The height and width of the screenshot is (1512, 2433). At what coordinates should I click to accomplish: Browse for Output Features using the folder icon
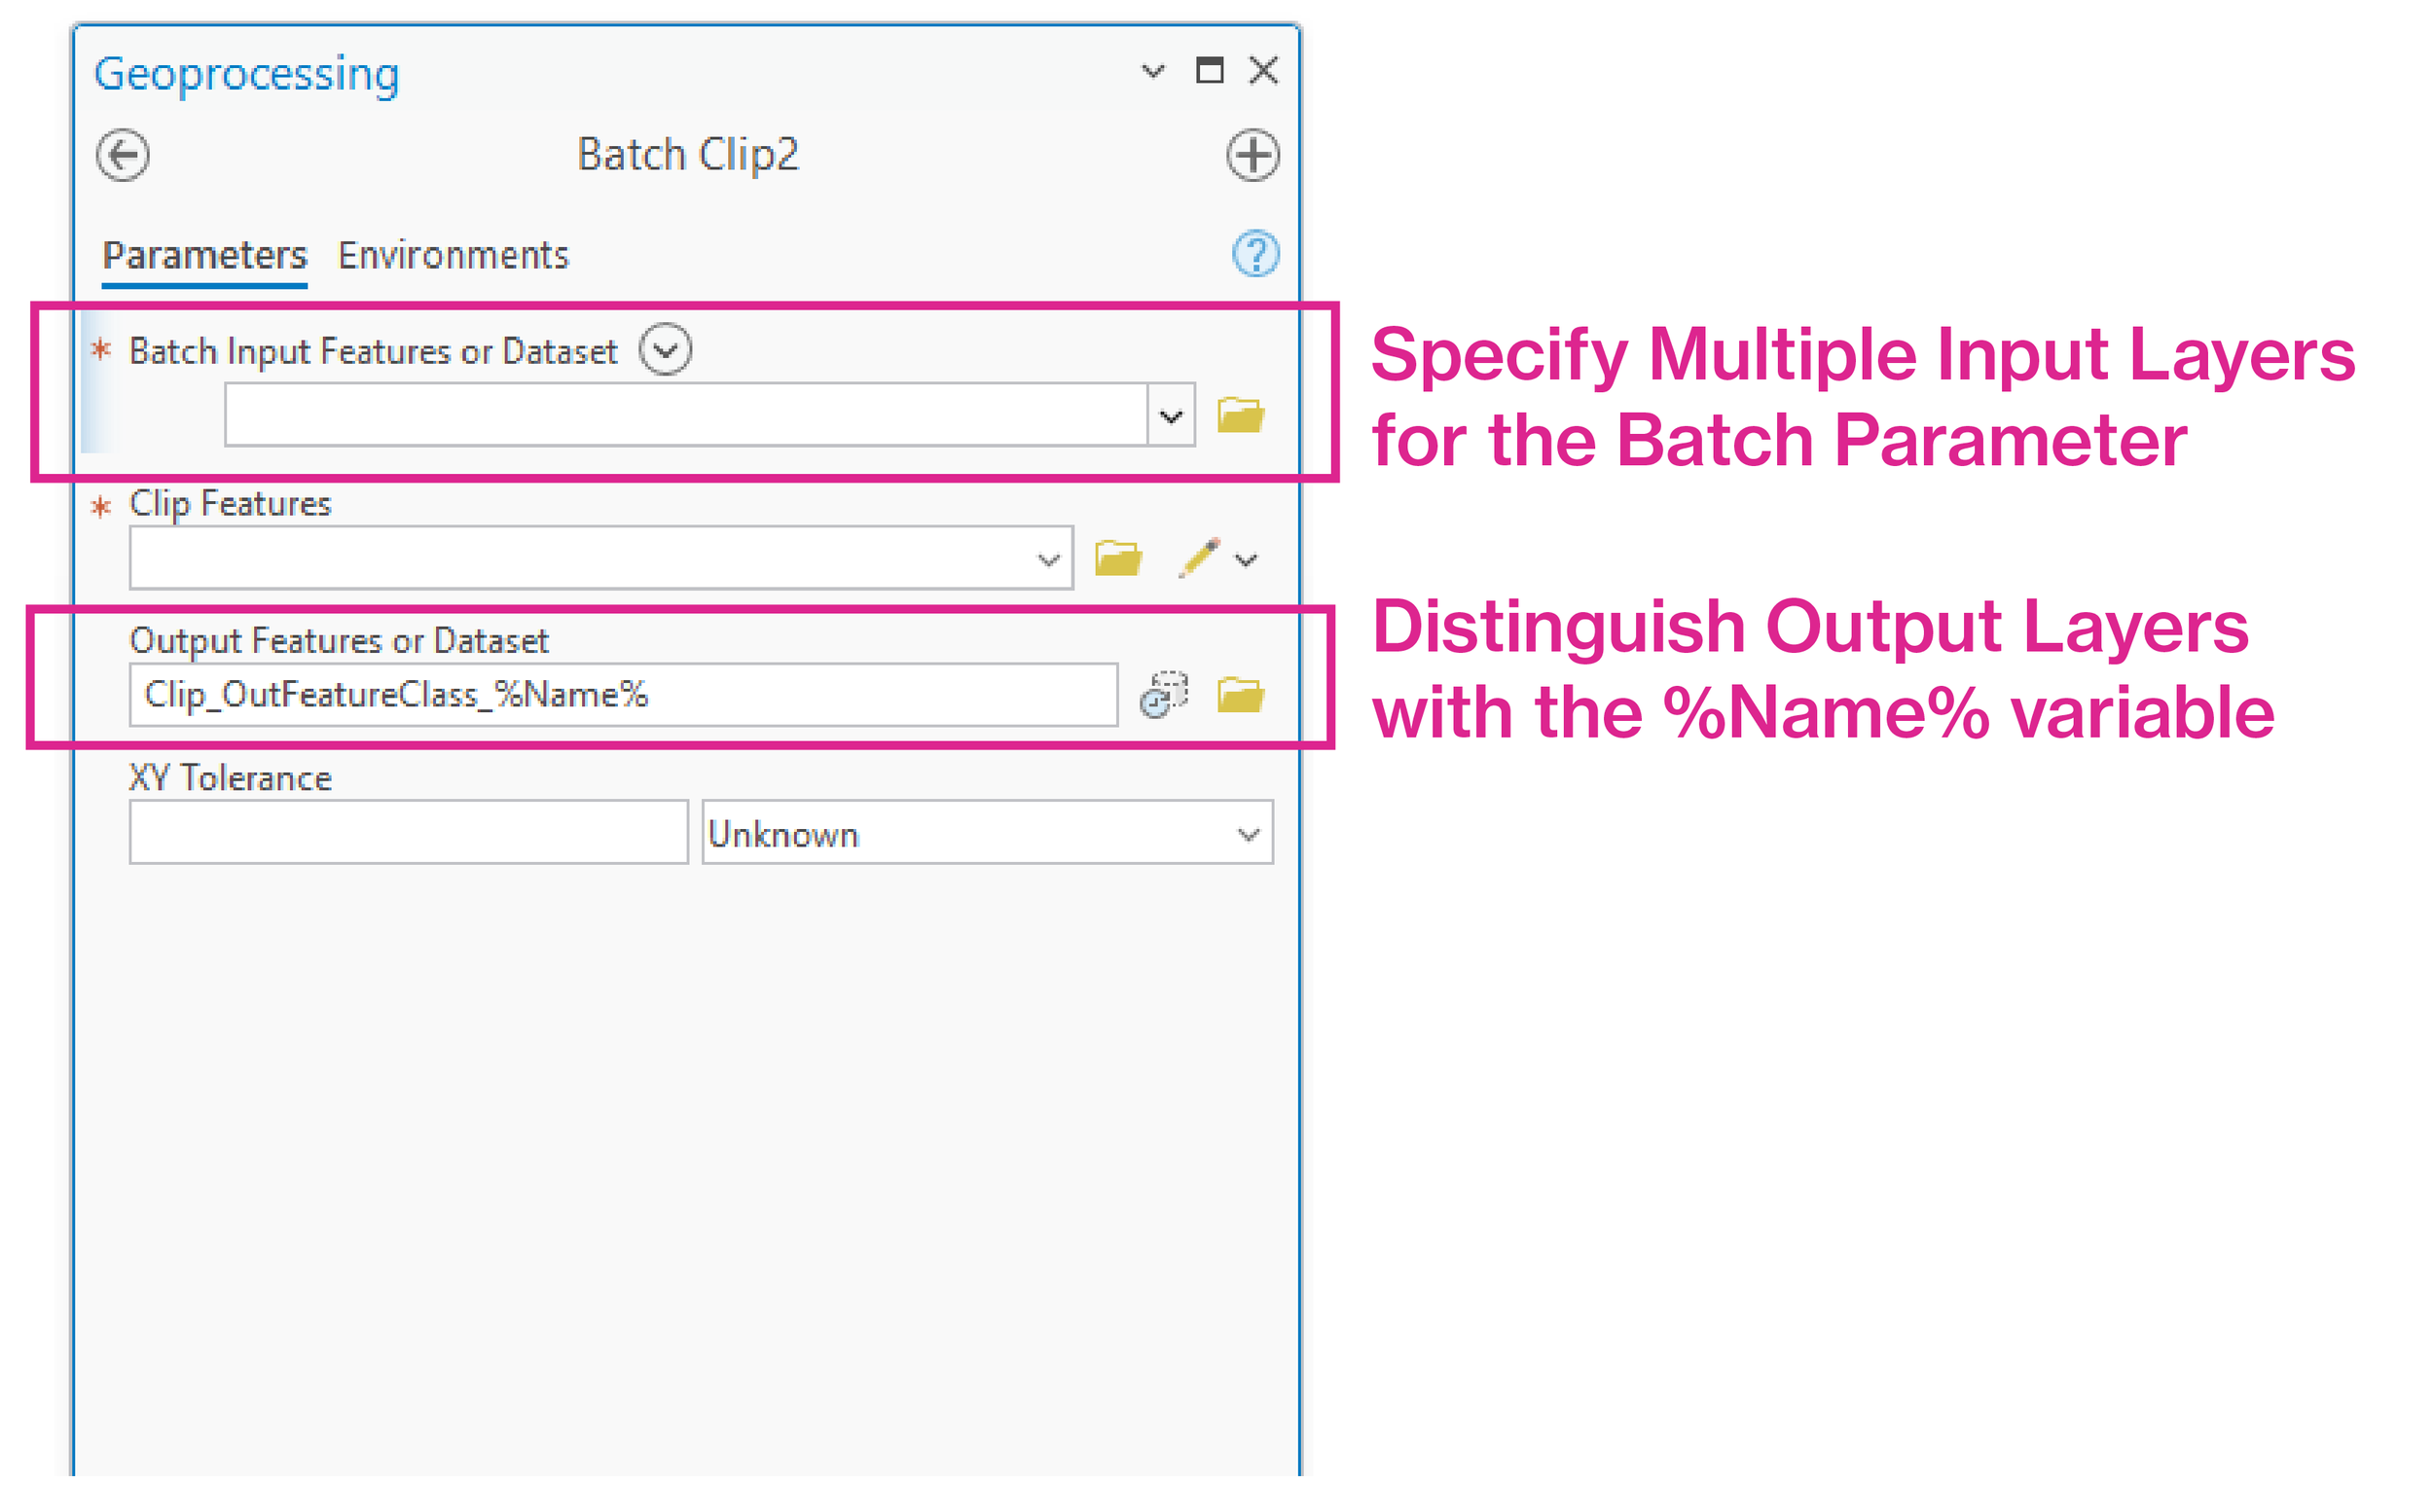point(1243,693)
